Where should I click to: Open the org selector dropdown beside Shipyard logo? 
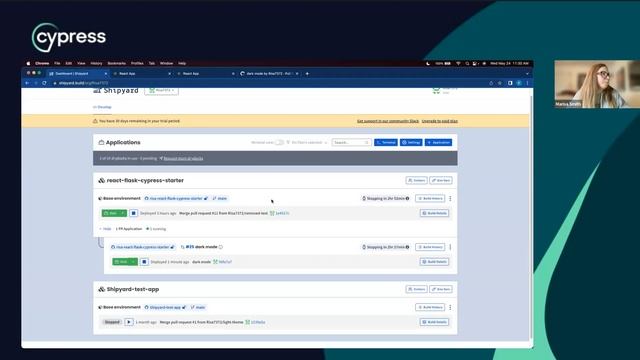point(161,91)
